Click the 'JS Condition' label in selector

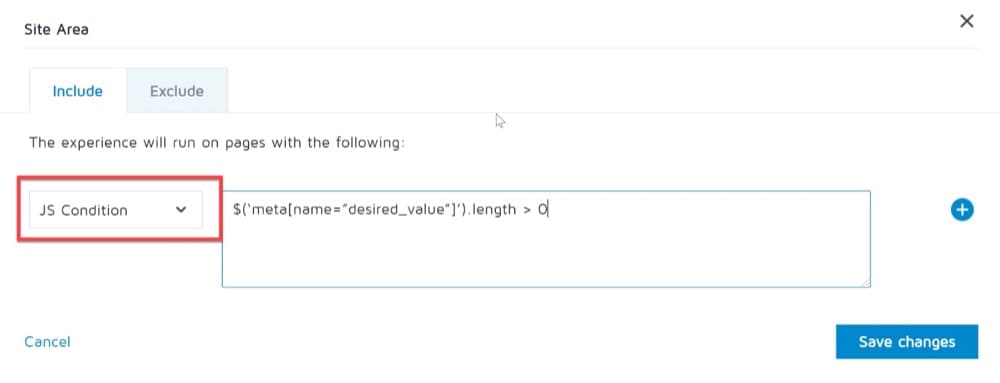(83, 210)
